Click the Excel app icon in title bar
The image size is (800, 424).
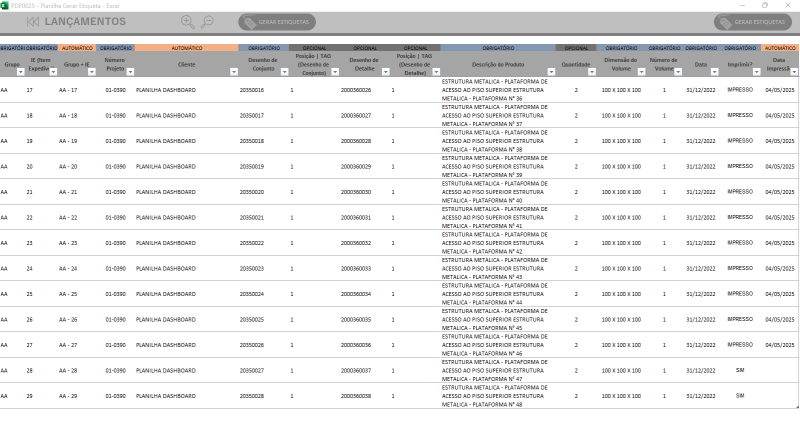point(5,5)
